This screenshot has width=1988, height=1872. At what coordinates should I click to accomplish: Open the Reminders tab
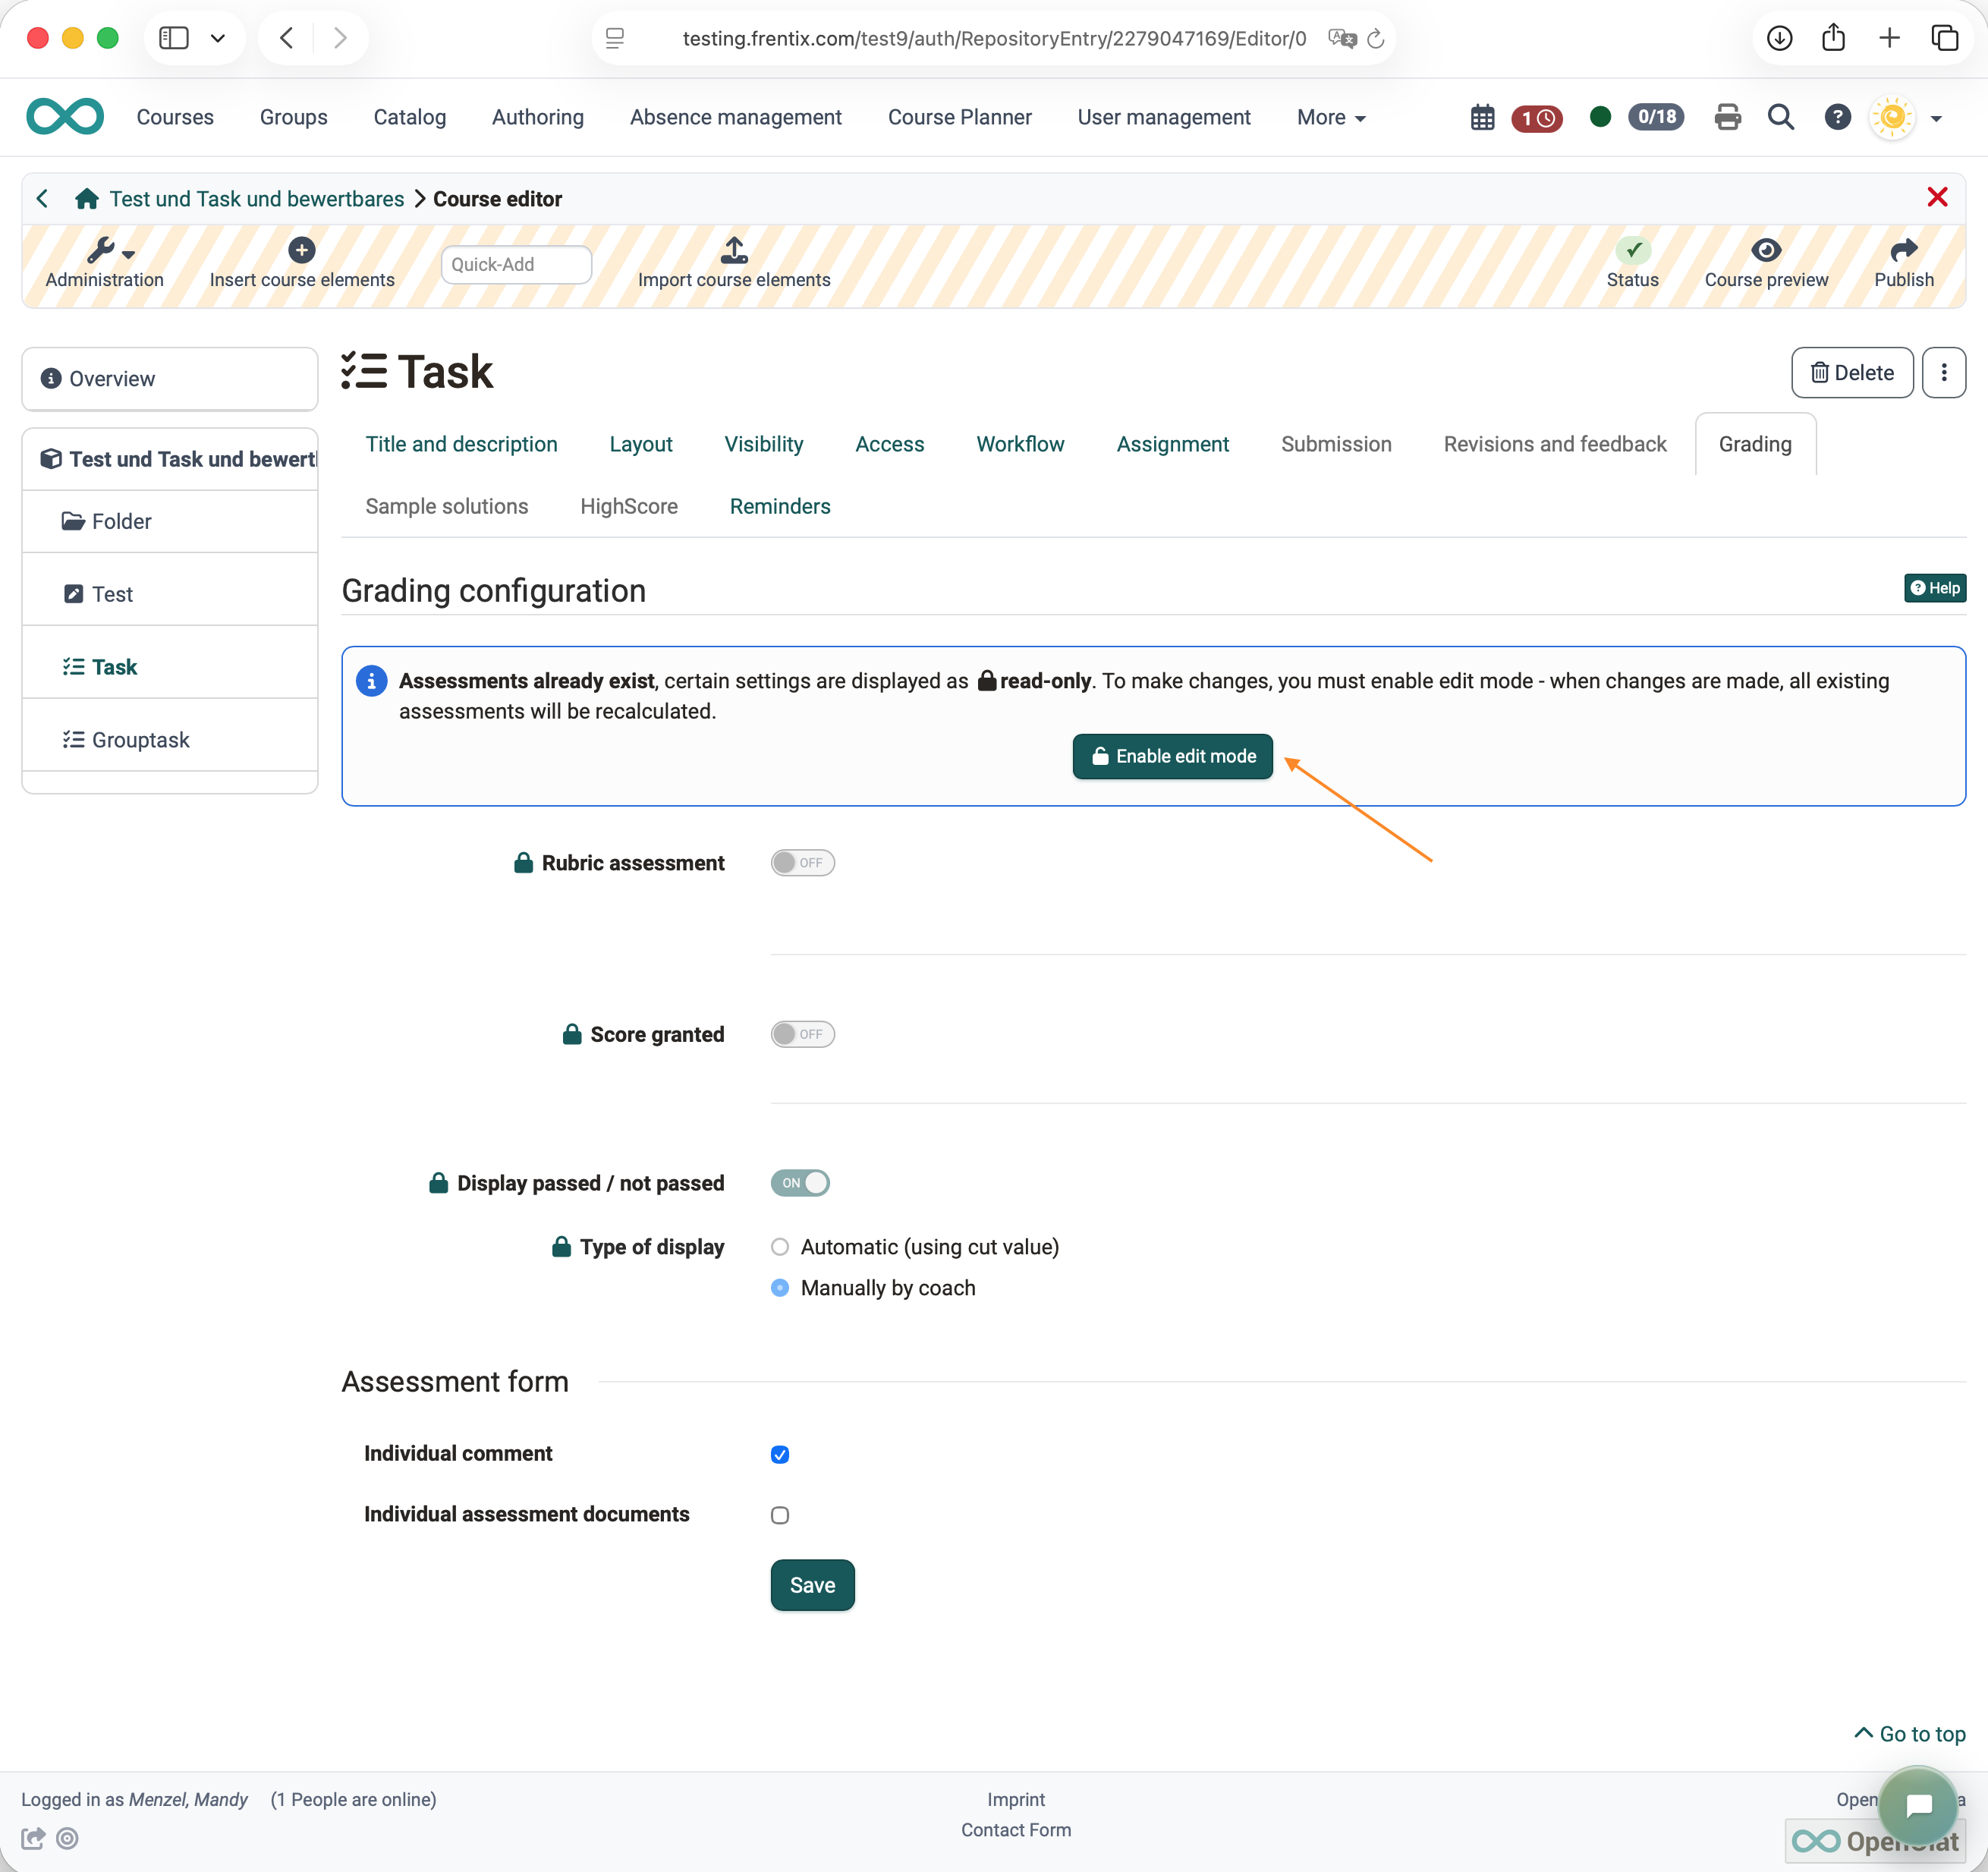coord(780,507)
